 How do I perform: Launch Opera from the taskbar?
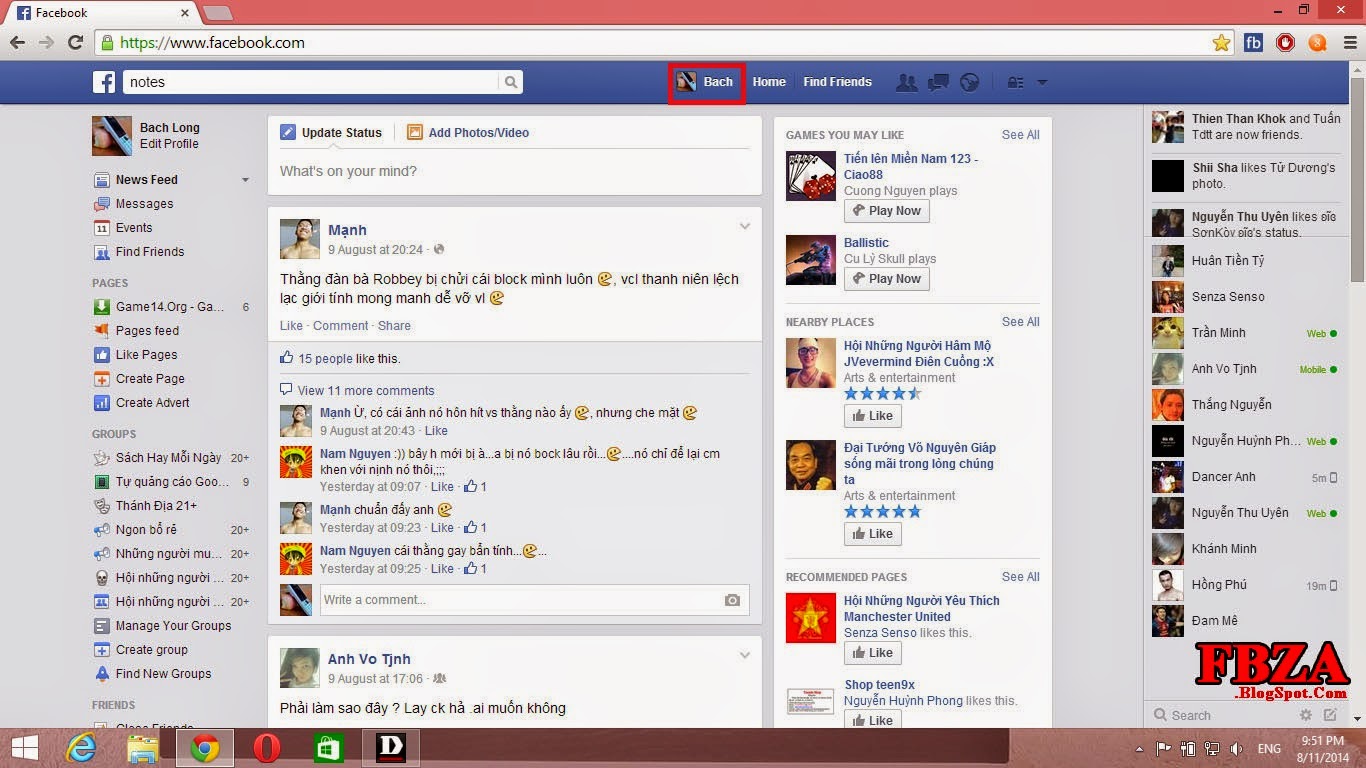coord(267,748)
